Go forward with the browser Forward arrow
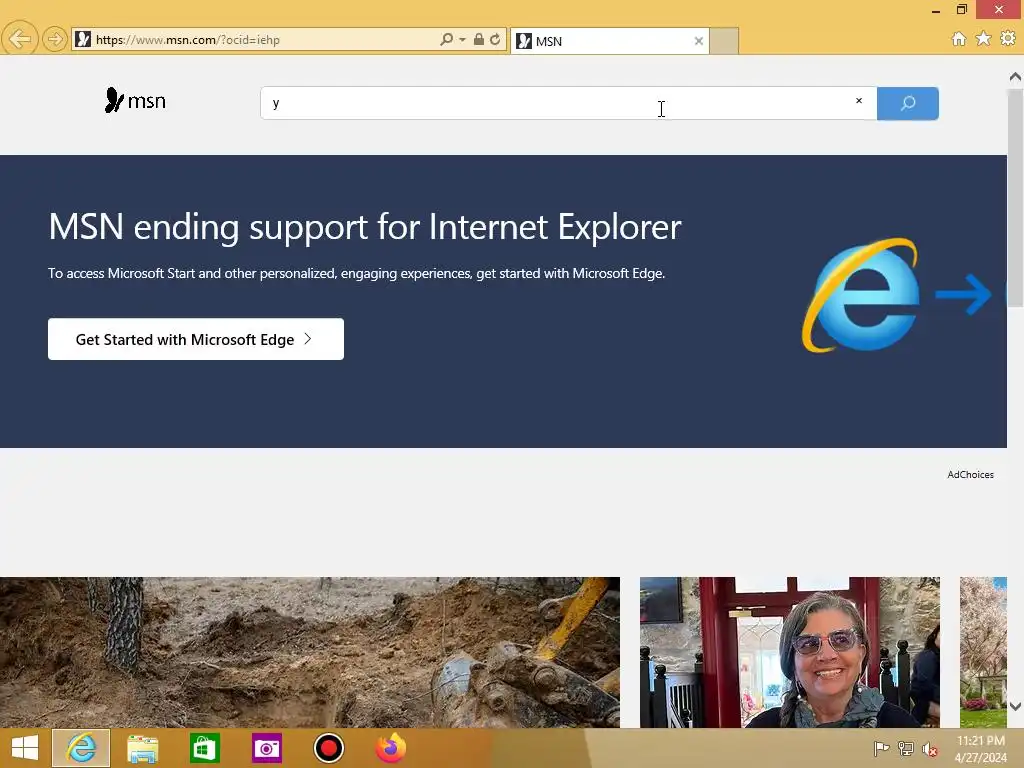 [55, 39]
